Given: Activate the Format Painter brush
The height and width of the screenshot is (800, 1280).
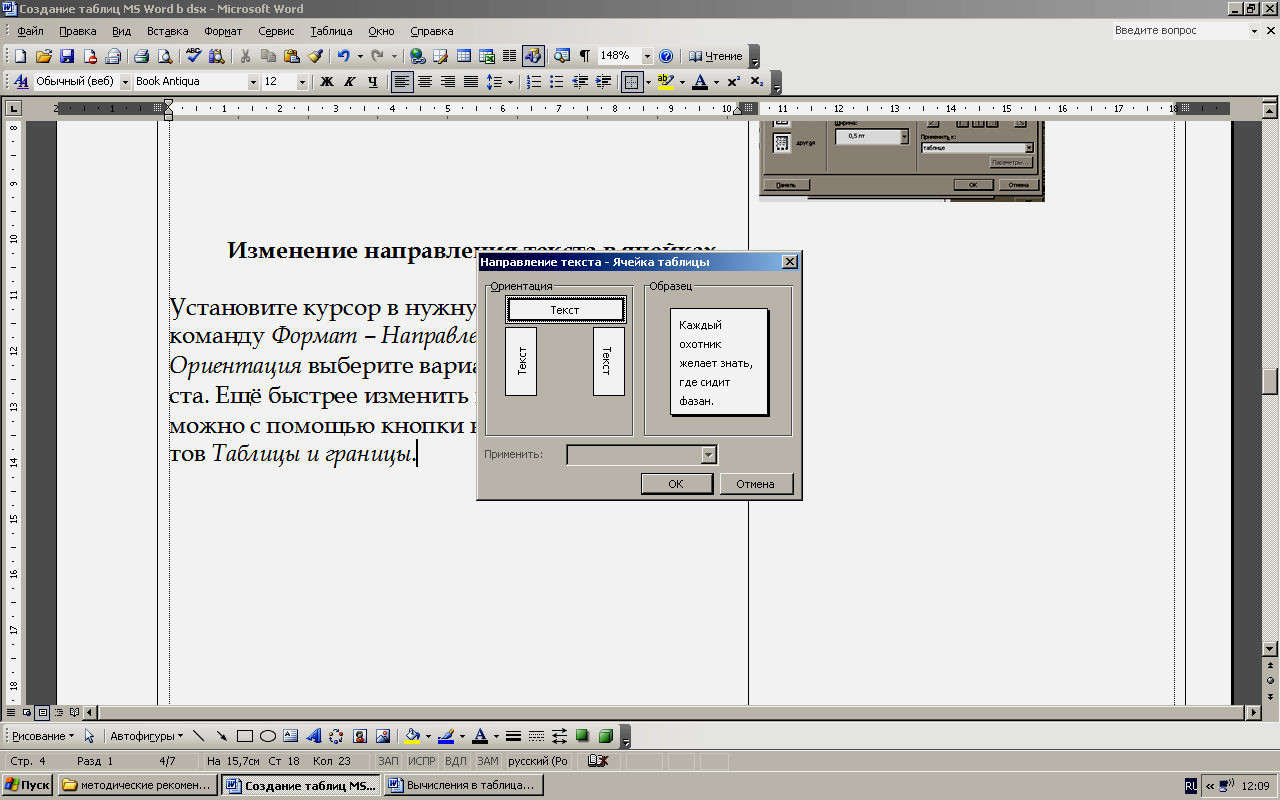Looking at the screenshot, I should point(315,56).
